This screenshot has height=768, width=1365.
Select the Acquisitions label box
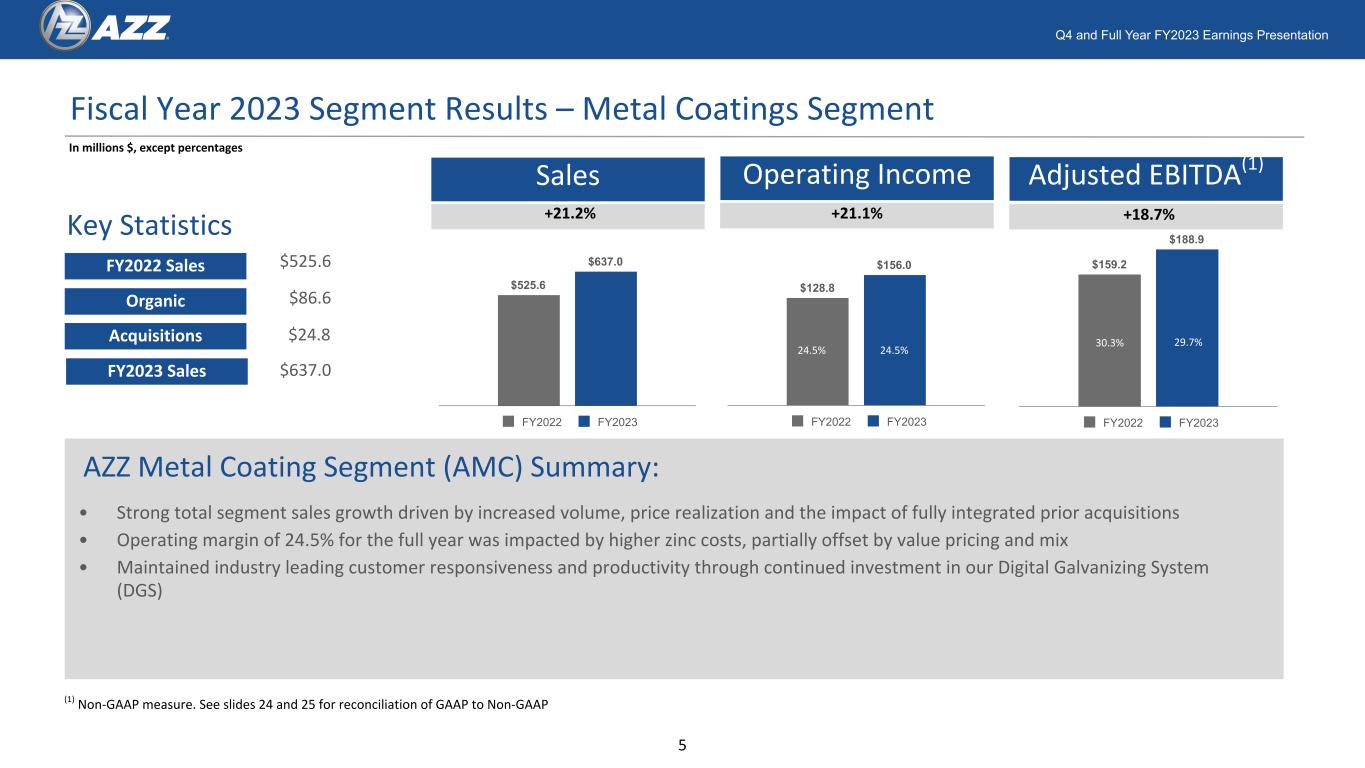155,336
